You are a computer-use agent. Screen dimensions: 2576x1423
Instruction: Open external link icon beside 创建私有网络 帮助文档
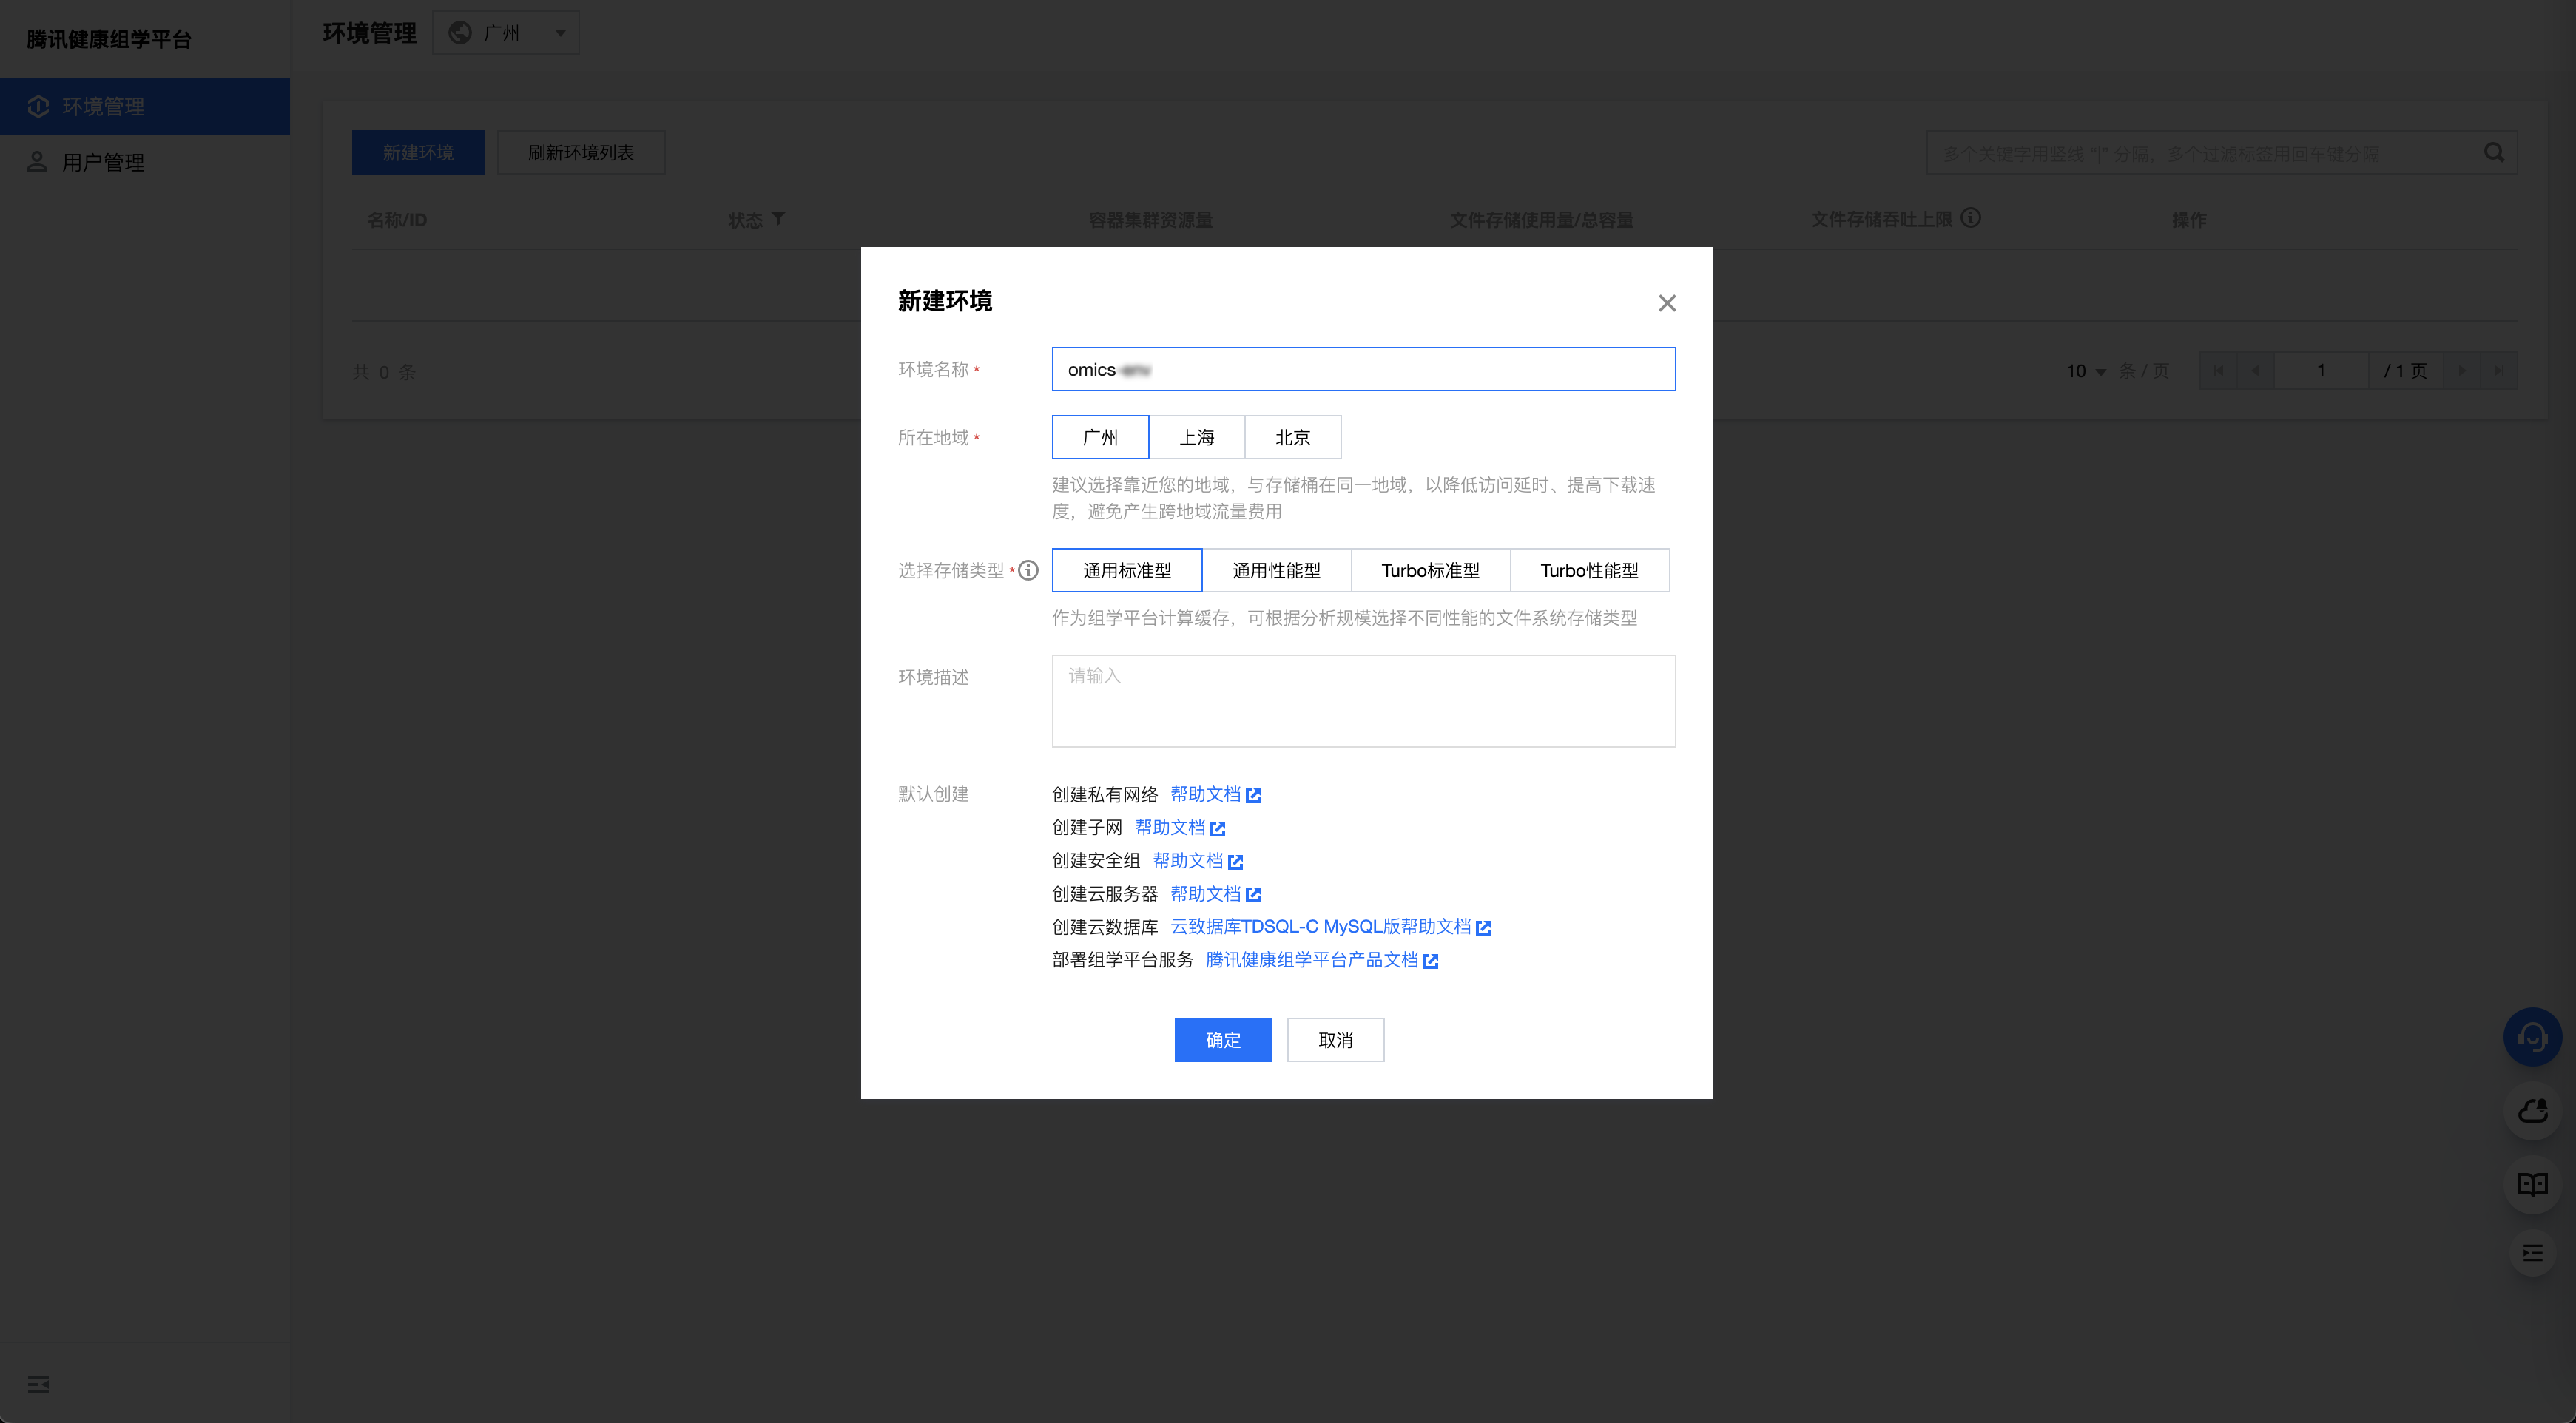[x=1253, y=795]
